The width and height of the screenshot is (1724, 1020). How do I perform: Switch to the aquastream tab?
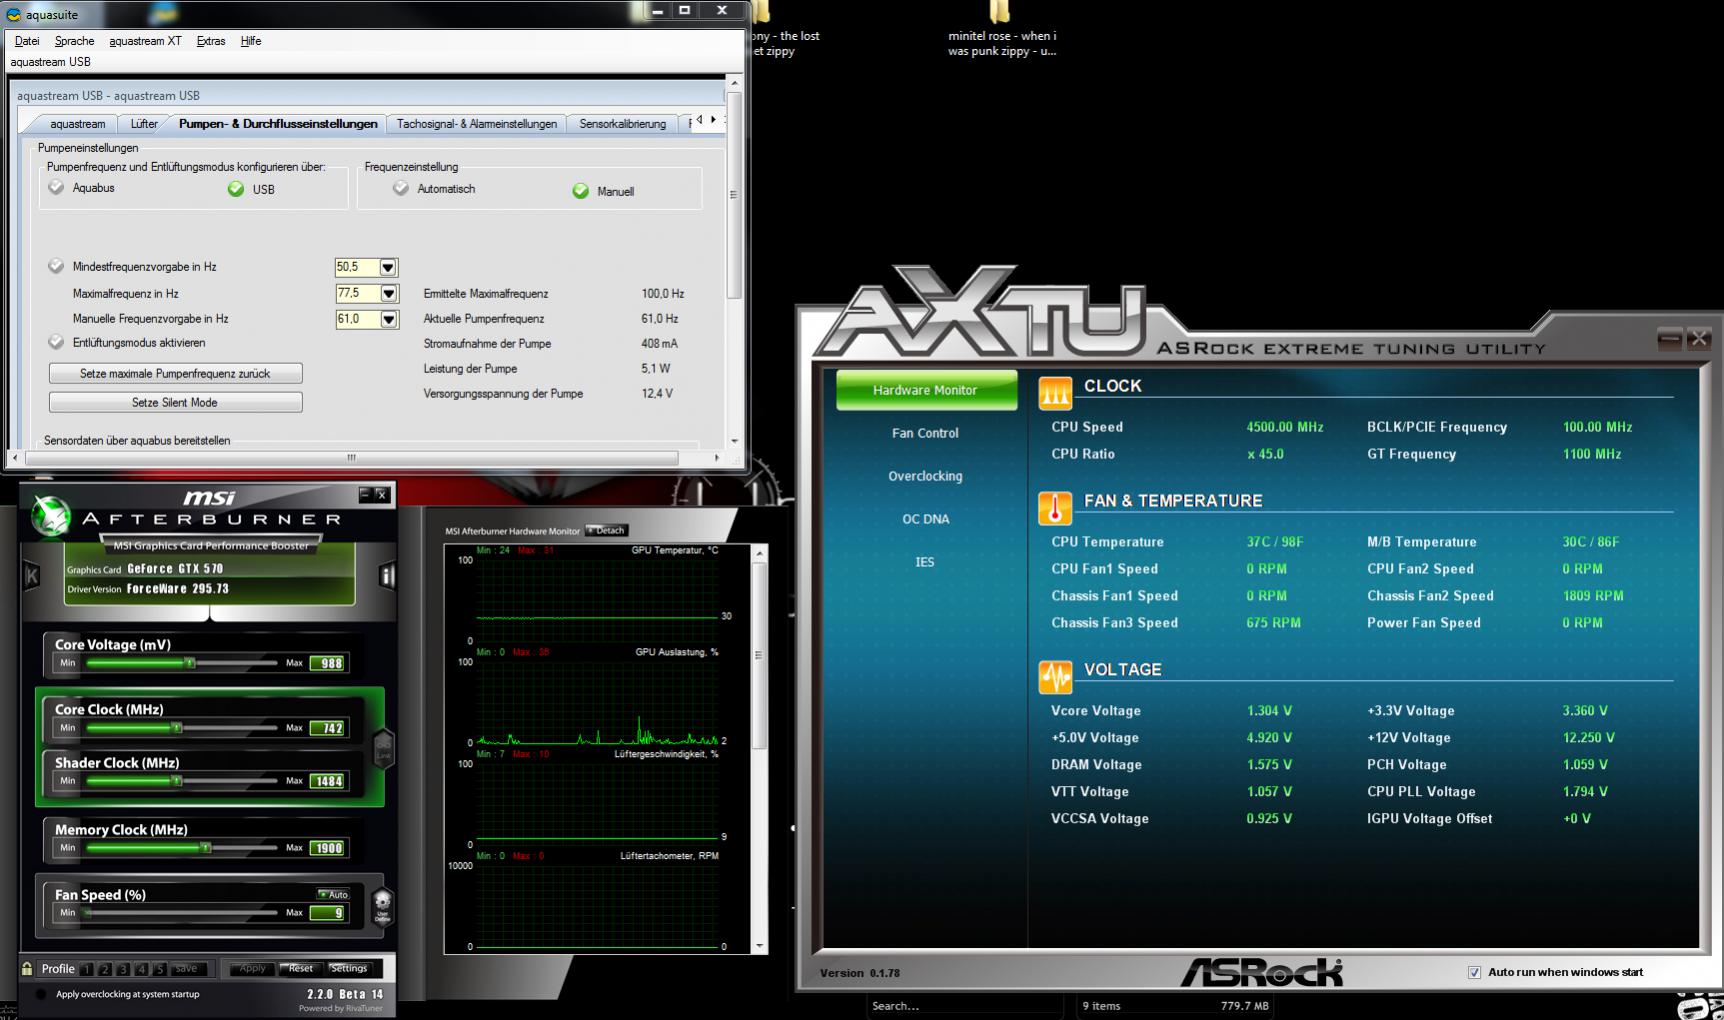pyautogui.click(x=78, y=124)
